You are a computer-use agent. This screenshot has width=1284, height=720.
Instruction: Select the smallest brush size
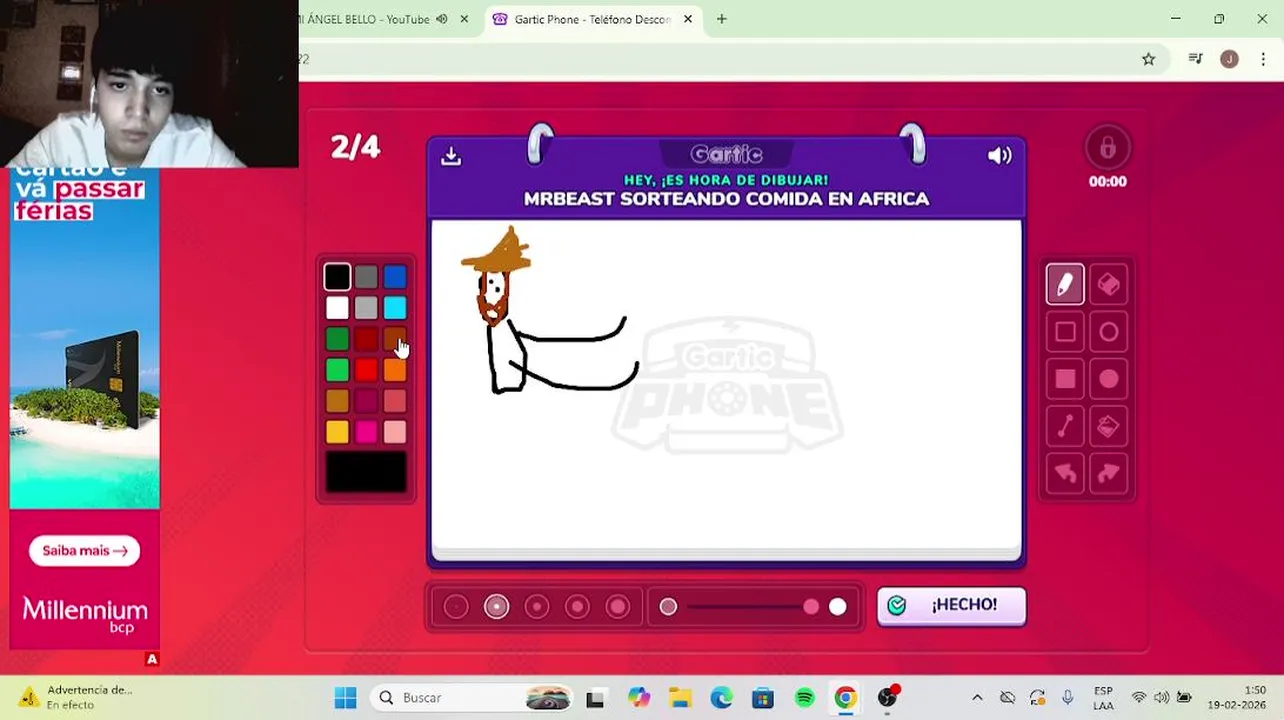click(456, 607)
